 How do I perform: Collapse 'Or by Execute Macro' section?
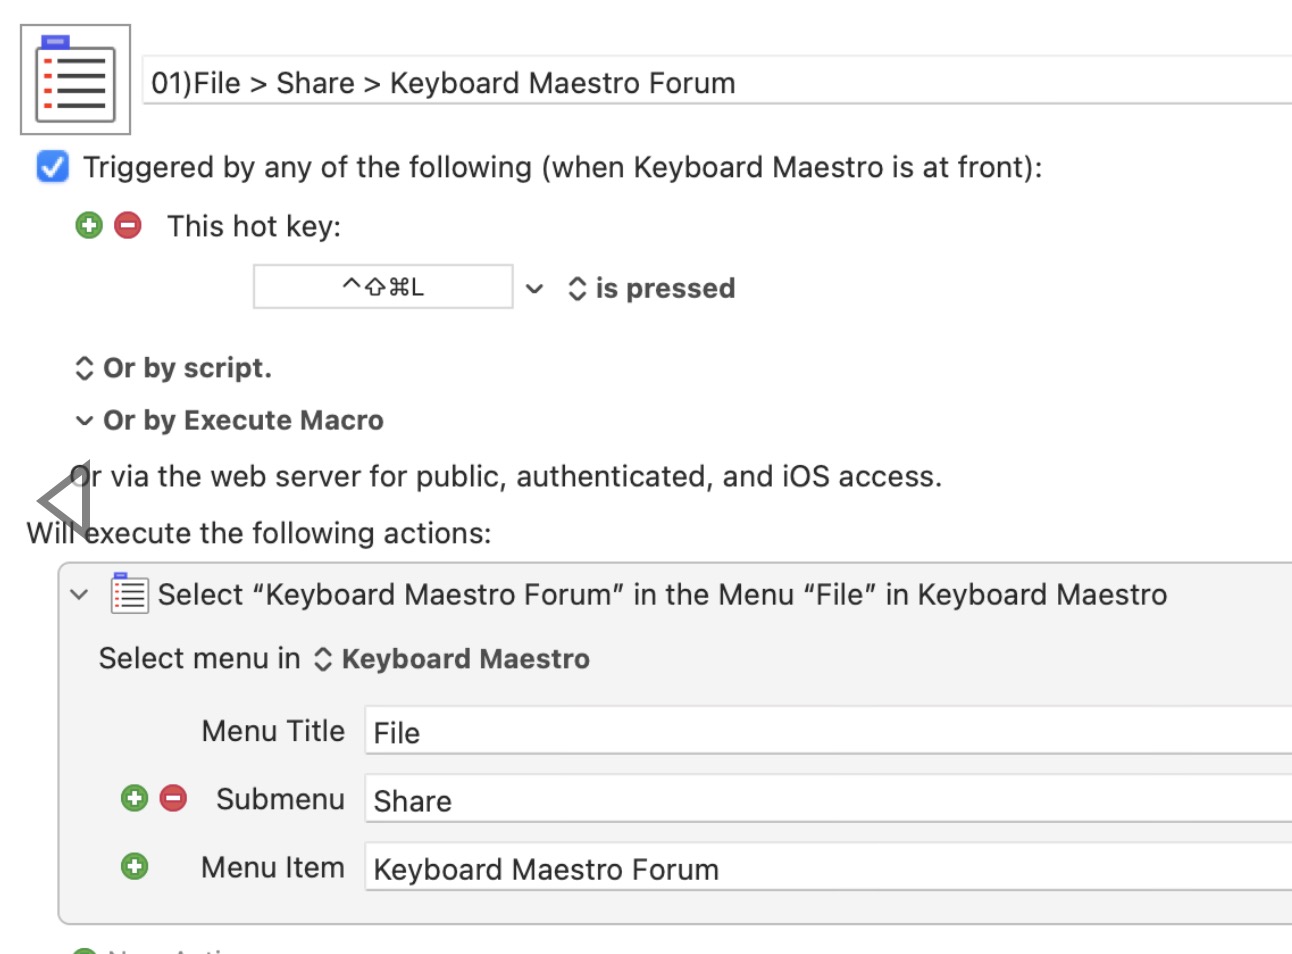pos(85,420)
